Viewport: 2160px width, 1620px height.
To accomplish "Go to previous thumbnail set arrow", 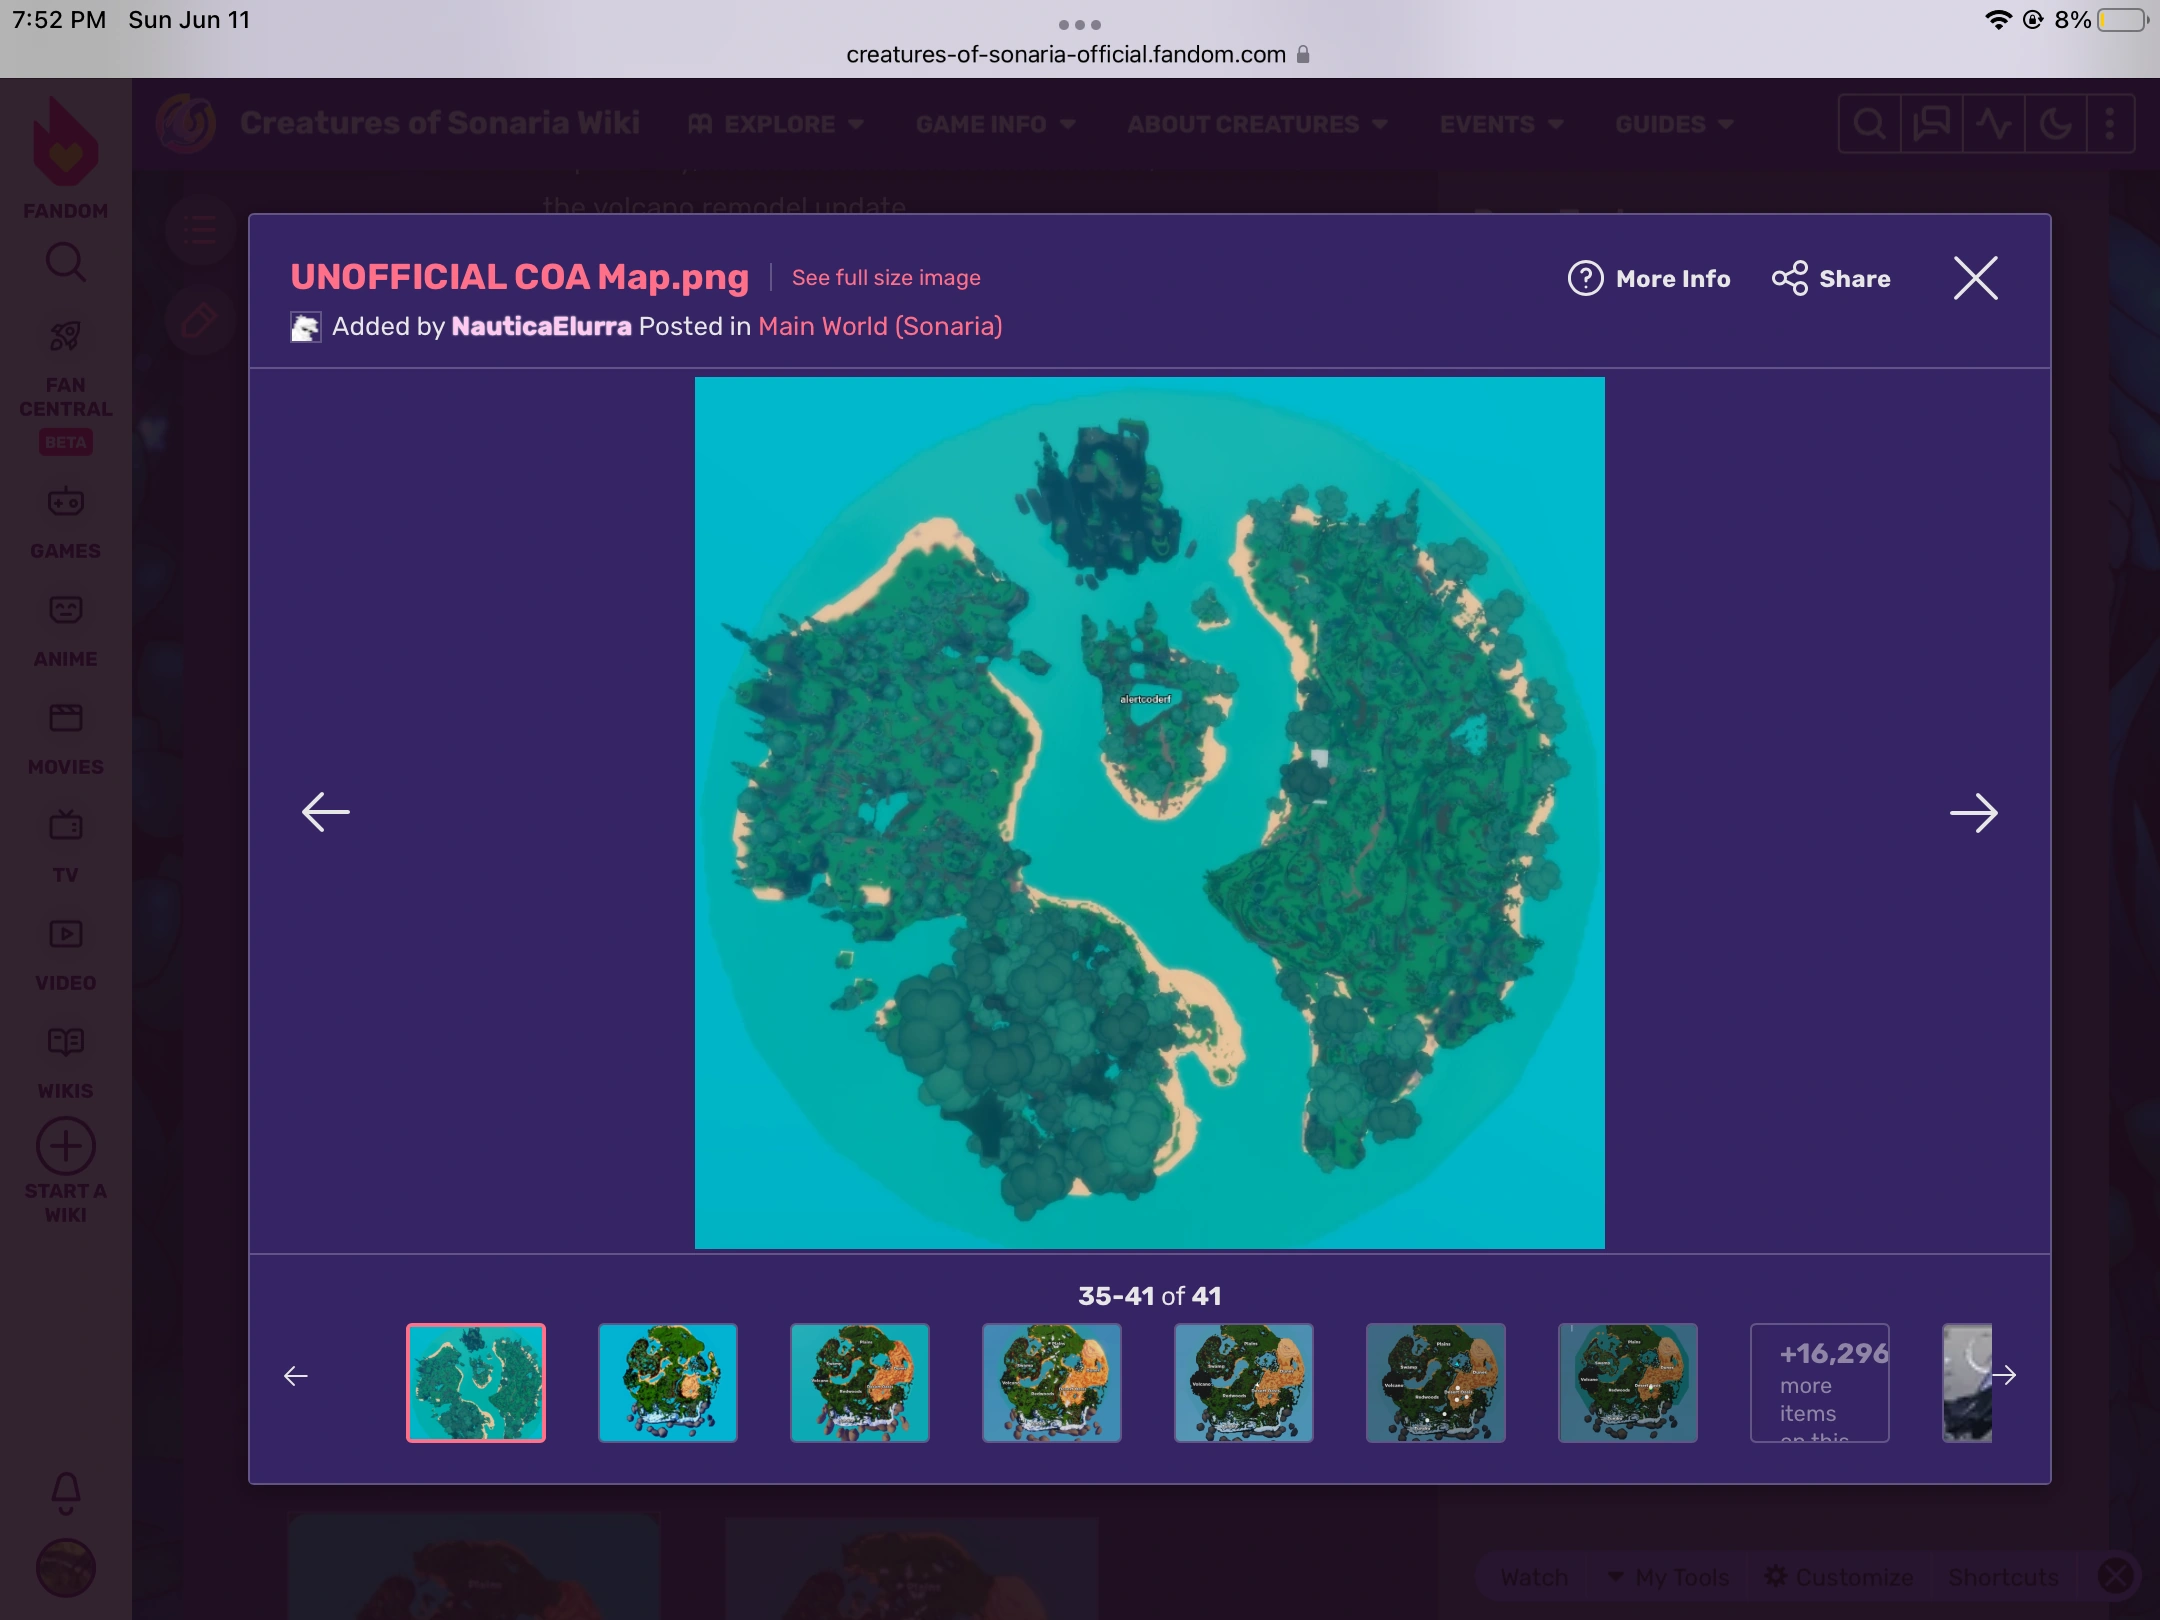I will [296, 1377].
